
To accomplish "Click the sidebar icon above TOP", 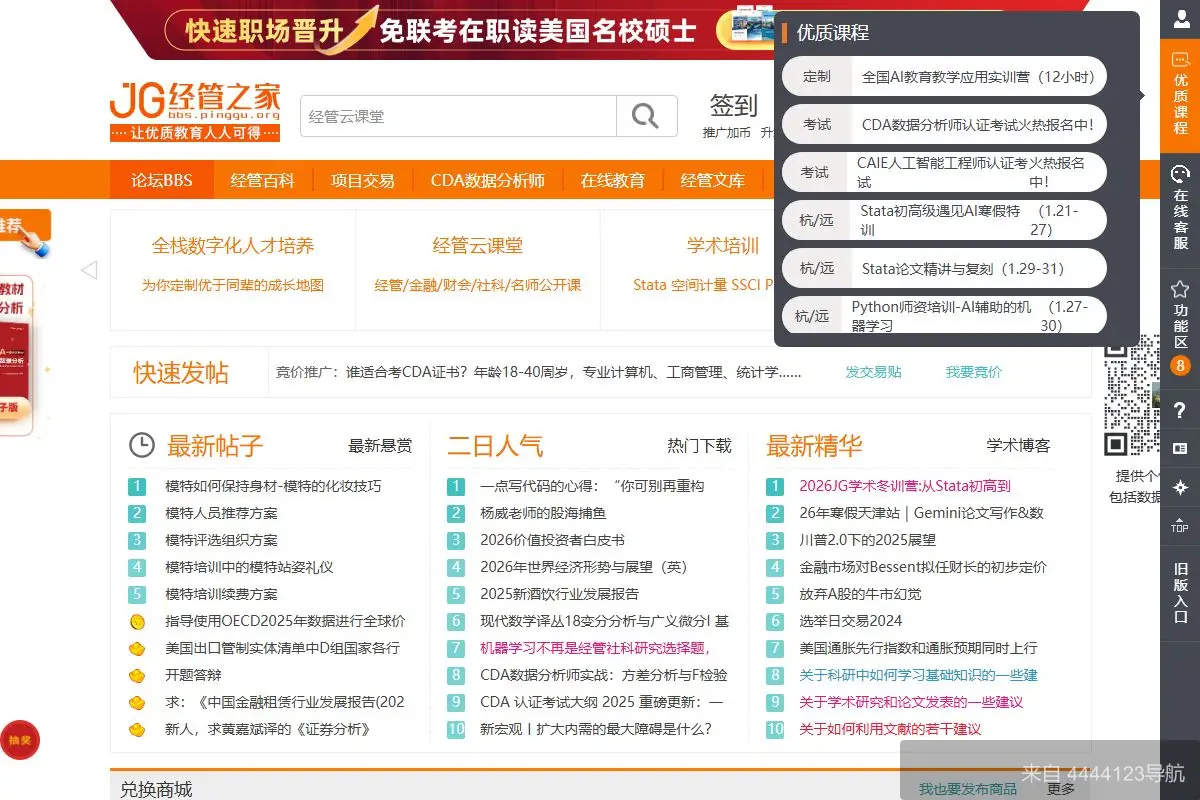I will pos(1180,487).
